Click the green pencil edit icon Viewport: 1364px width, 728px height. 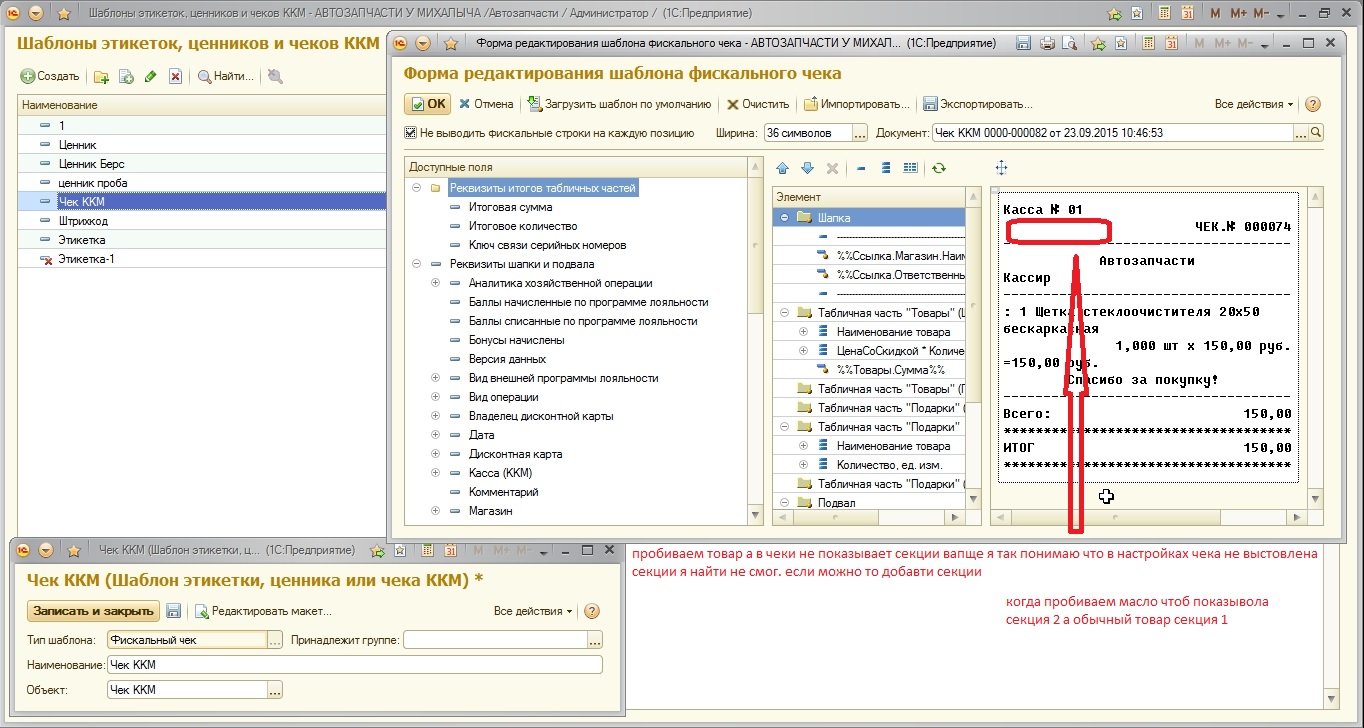pyautogui.click(x=151, y=77)
